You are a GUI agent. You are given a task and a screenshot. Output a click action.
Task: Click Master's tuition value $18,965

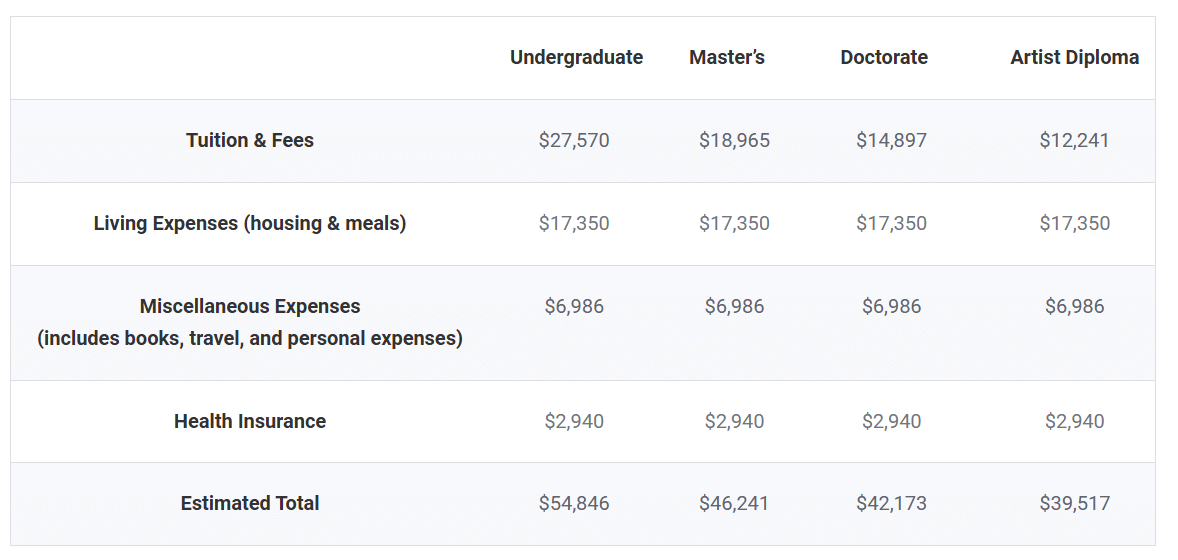tap(734, 140)
